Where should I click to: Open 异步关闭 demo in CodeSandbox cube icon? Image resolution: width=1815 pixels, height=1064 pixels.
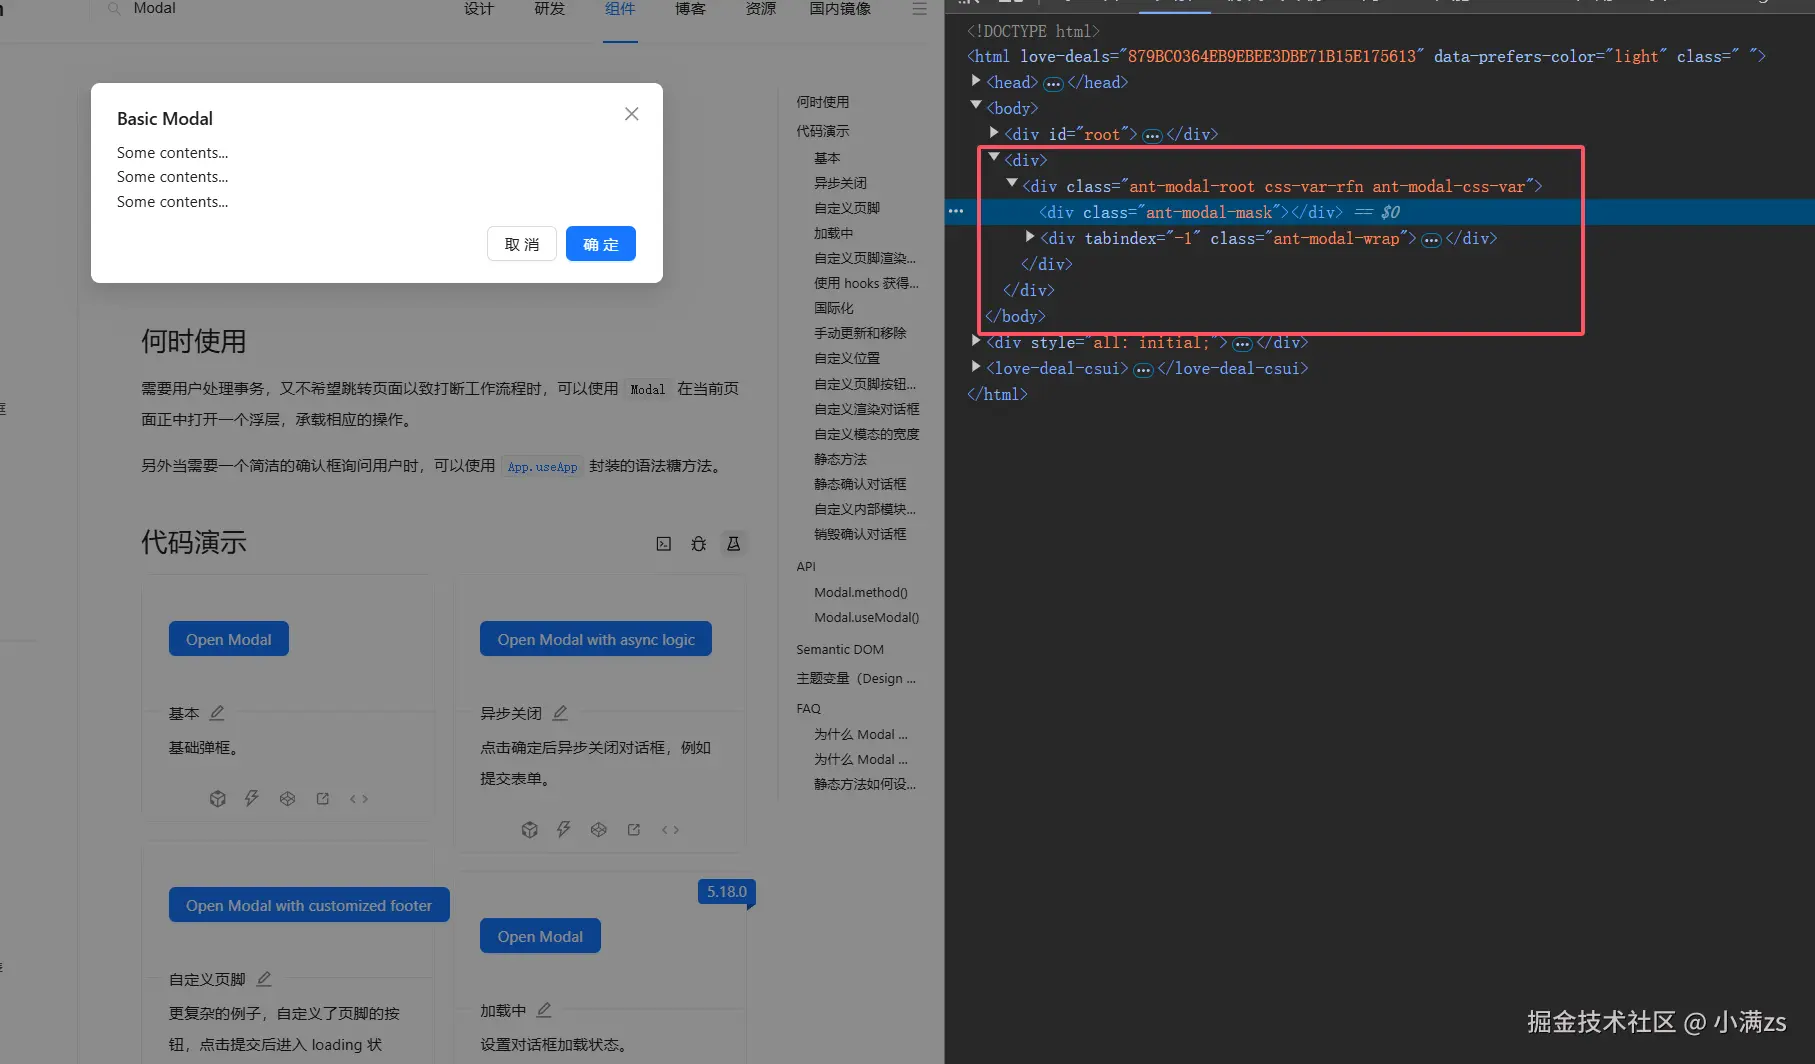tap(529, 830)
